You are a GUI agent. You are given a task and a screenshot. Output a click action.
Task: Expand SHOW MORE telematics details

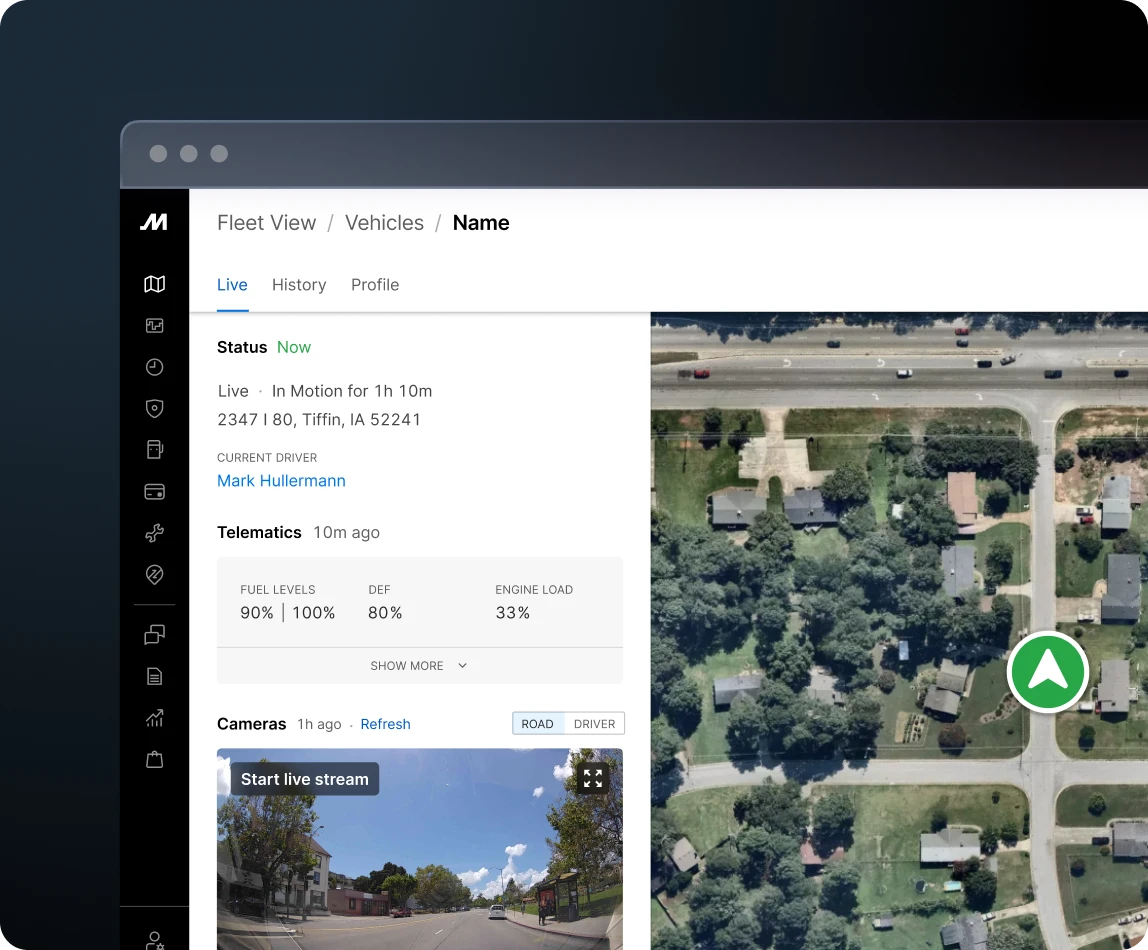(x=419, y=665)
